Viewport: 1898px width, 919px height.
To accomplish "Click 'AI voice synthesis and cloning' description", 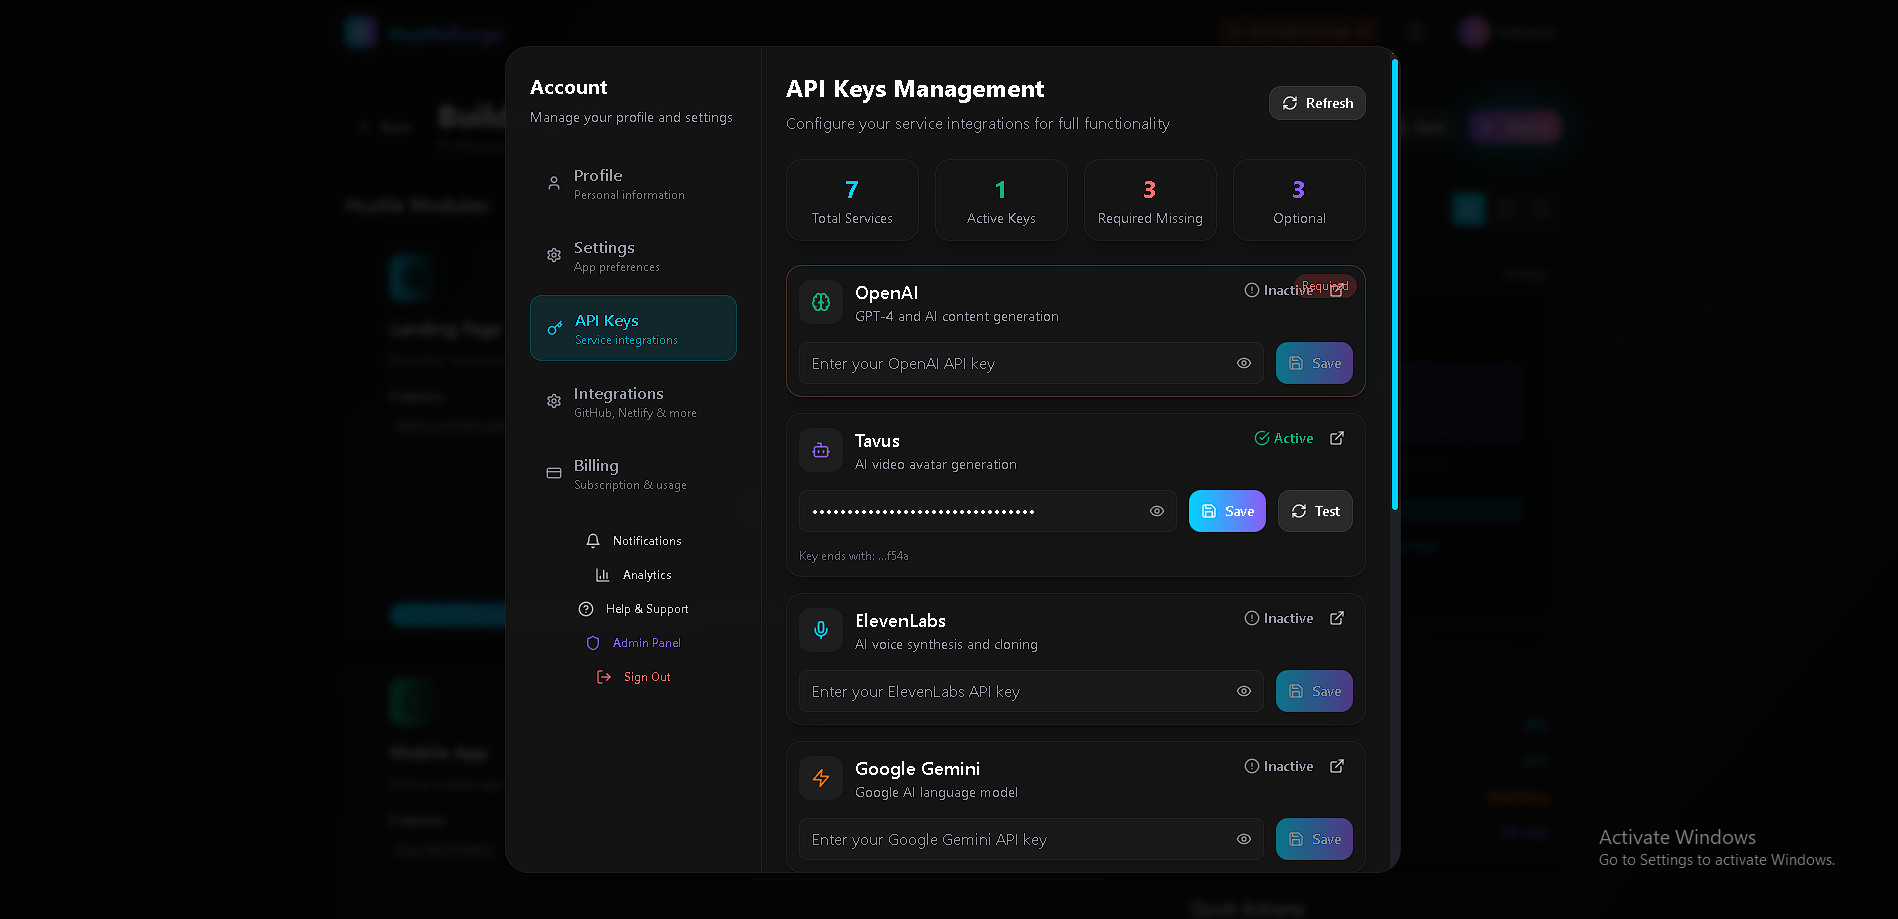I will pos(946,644).
